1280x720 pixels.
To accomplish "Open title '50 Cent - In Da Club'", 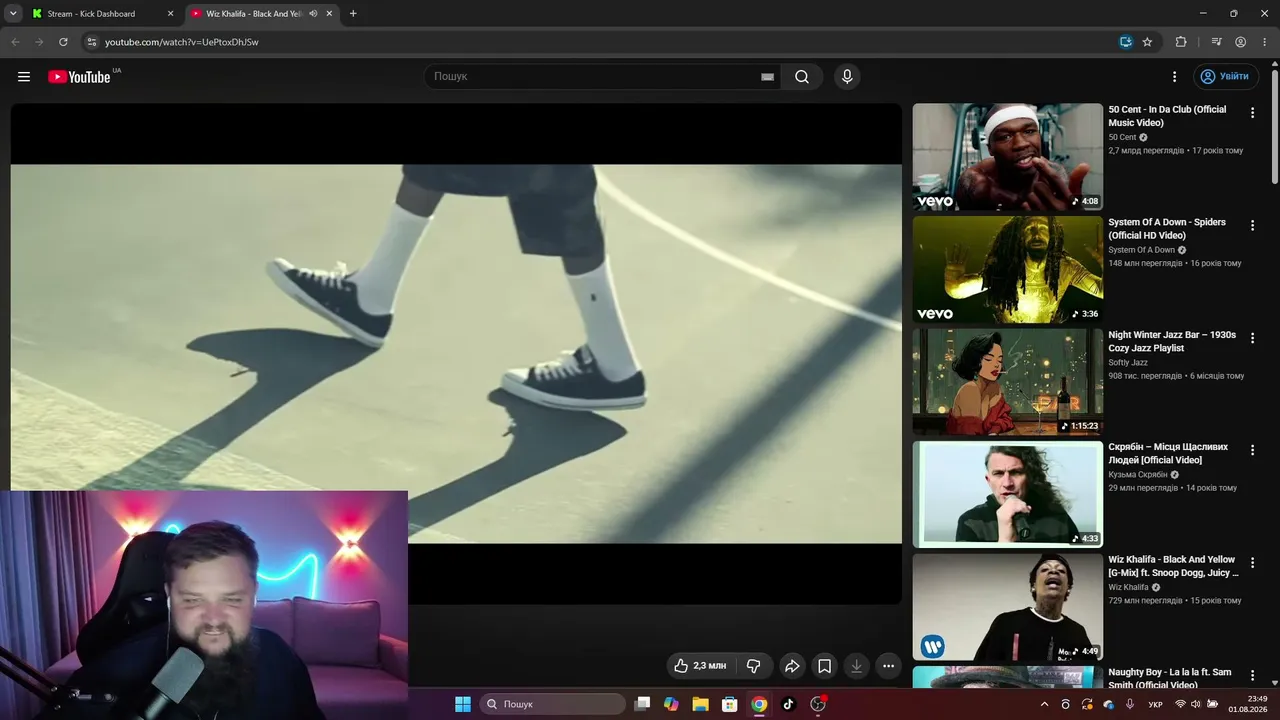I will click(x=1167, y=116).
